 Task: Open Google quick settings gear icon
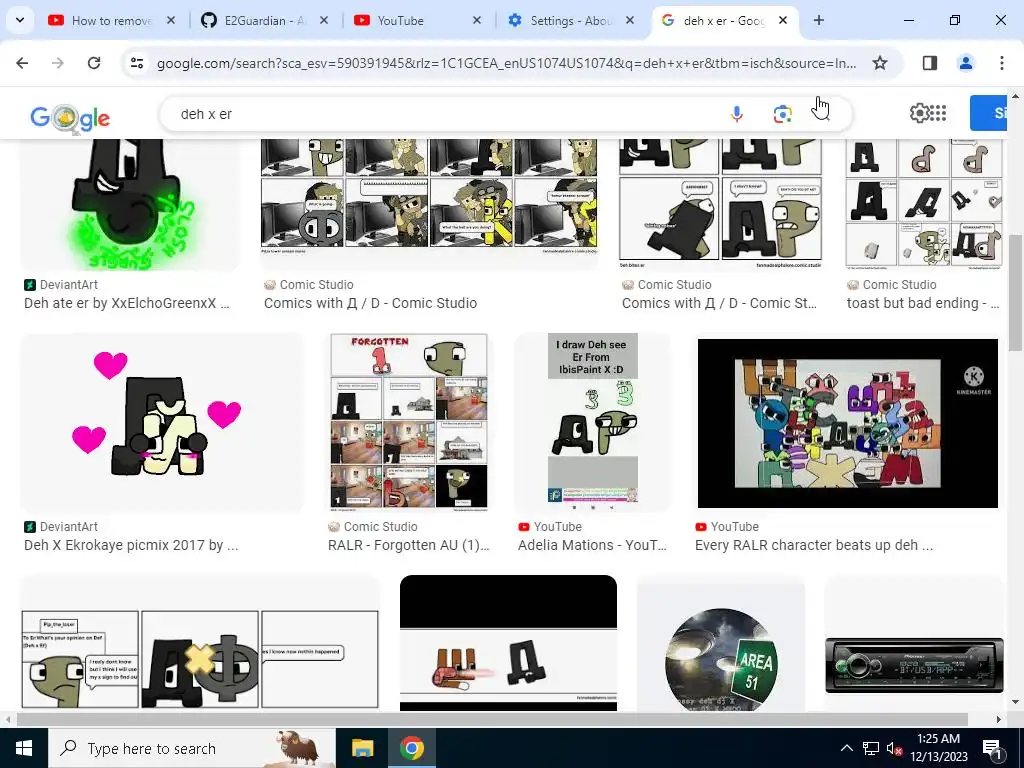tap(918, 113)
